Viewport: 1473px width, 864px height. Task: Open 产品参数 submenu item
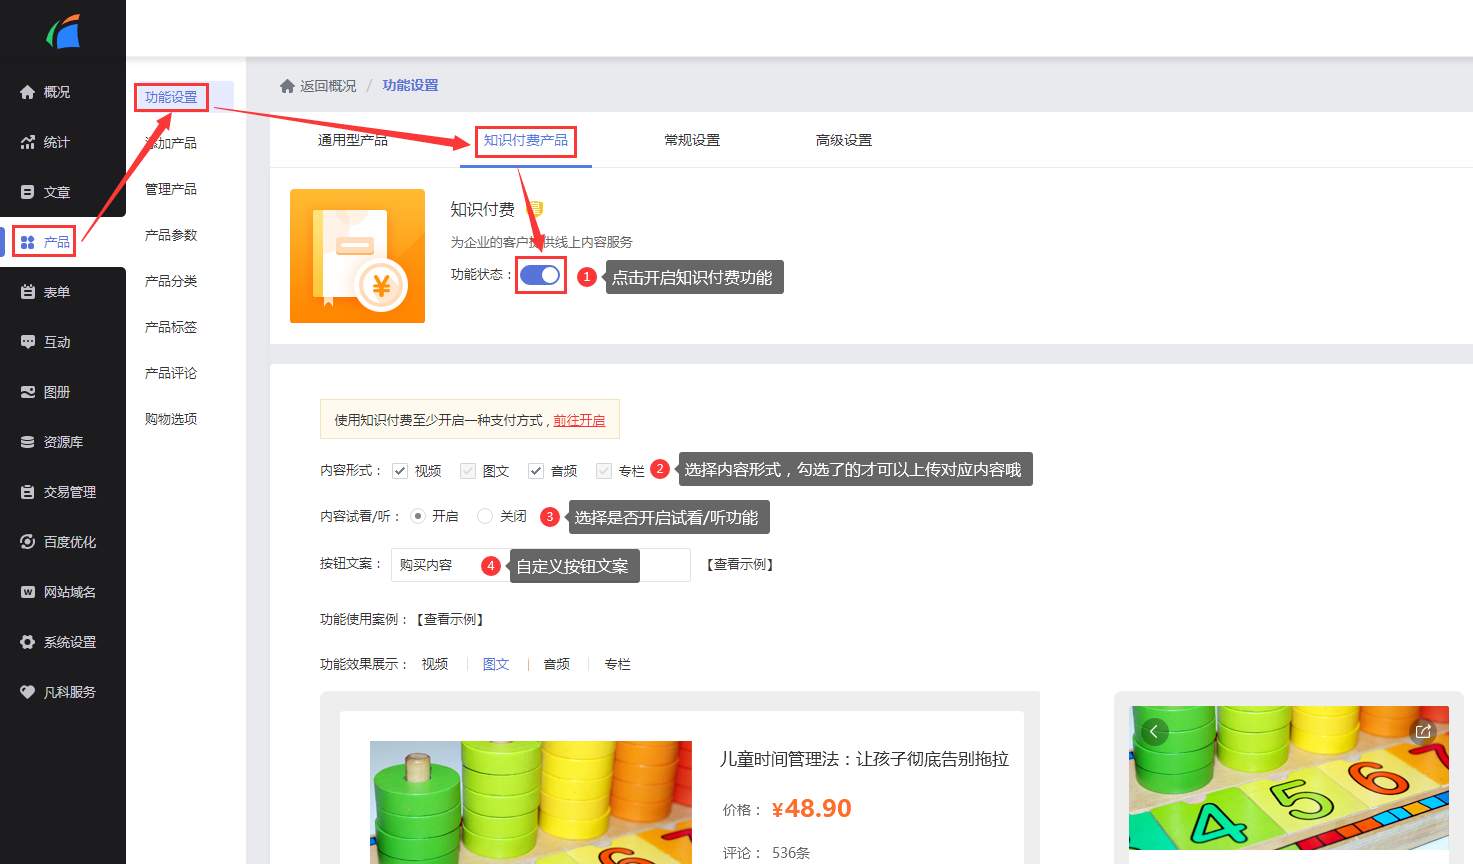(x=171, y=235)
